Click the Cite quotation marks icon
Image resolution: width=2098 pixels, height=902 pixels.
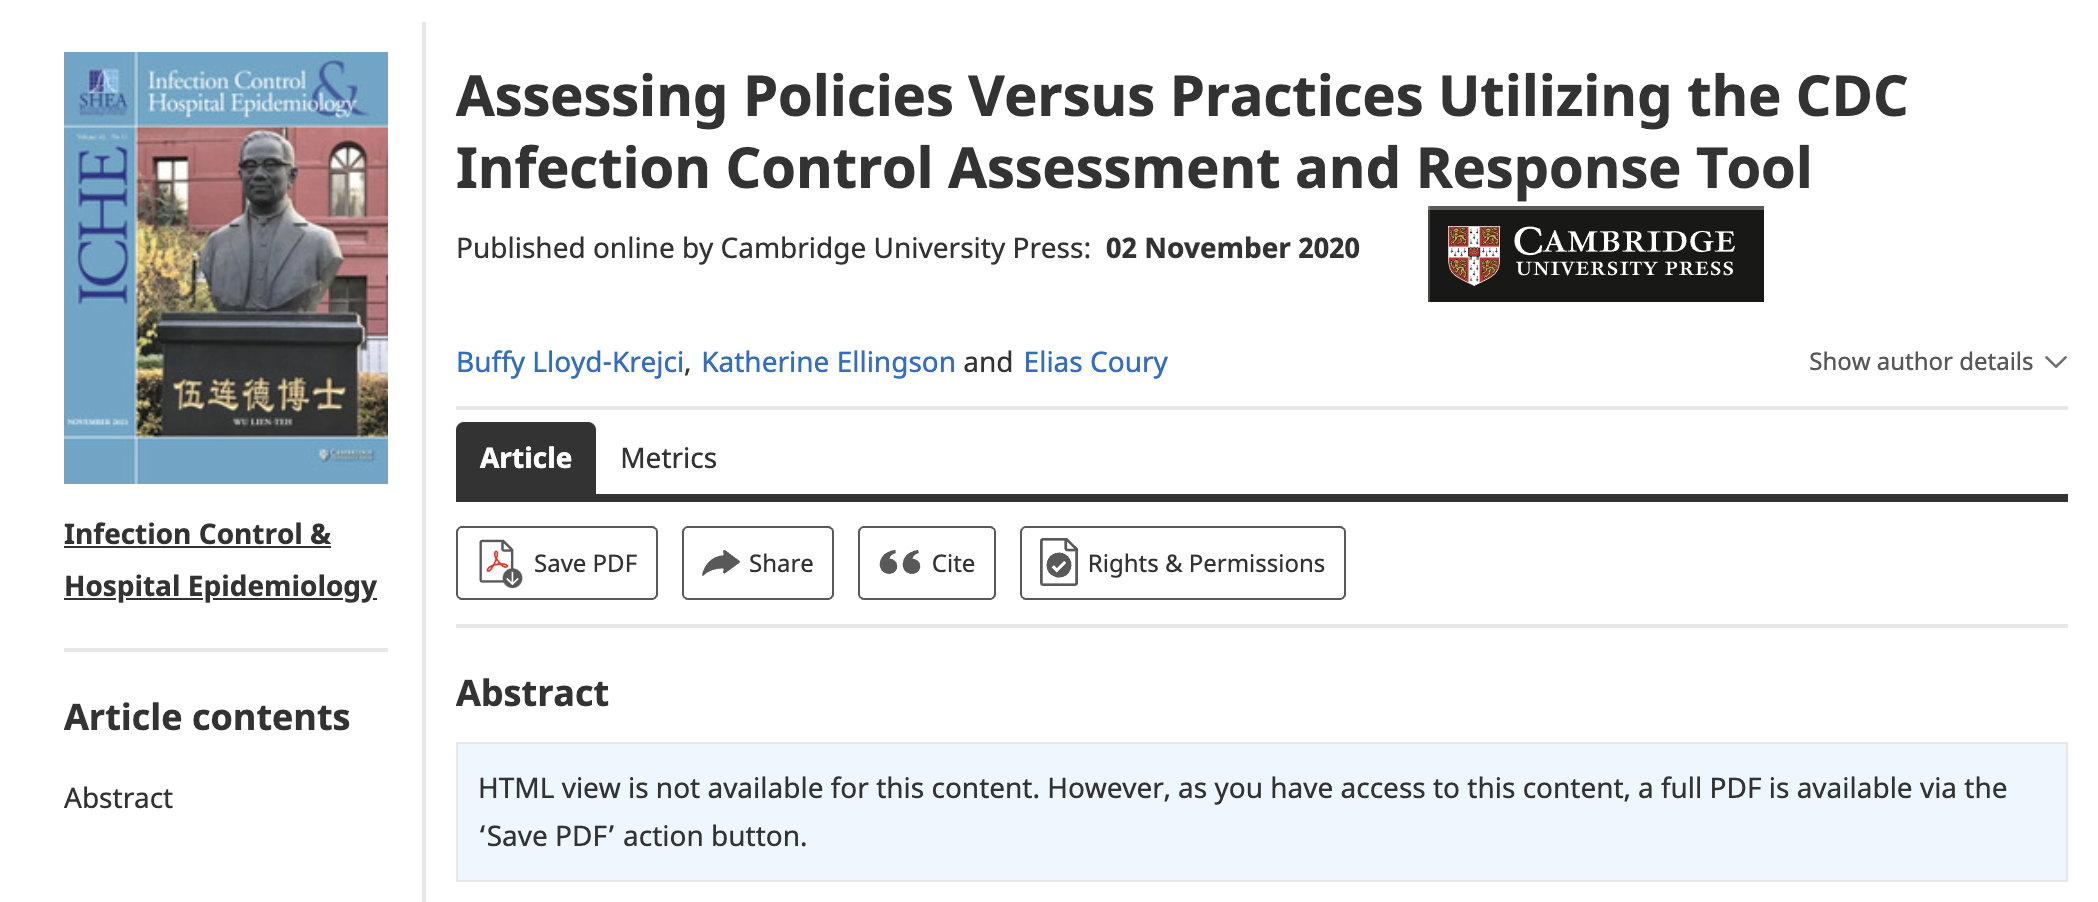(899, 563)
